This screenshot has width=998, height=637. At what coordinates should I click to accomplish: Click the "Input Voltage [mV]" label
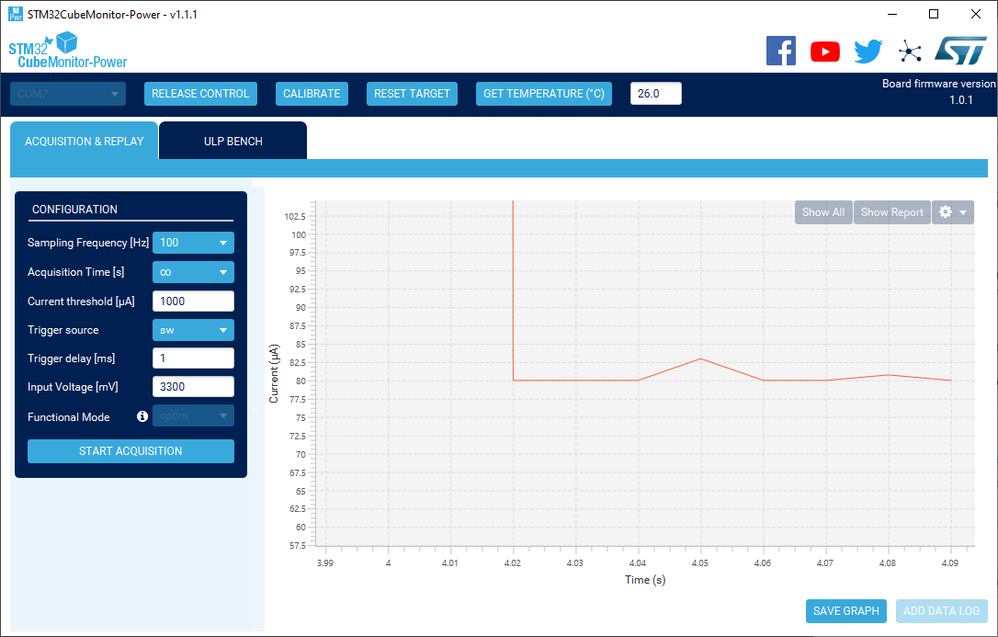[73, 387]
